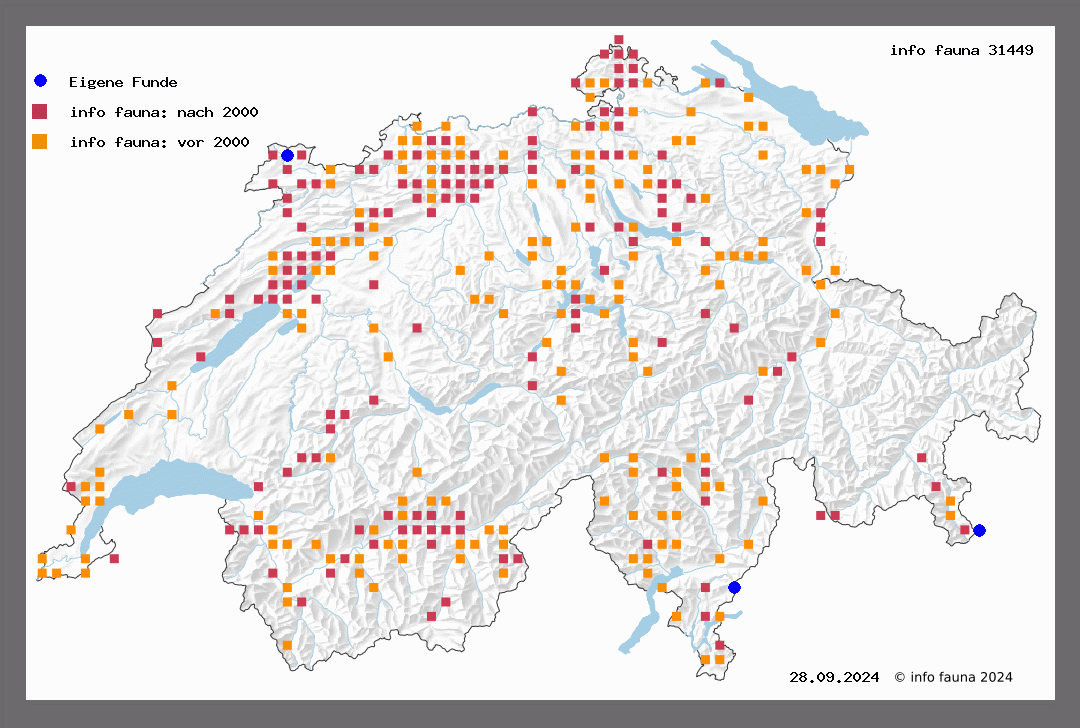The image size is (1080, 728).
Task: Click the red square right of Lake Geneva's southwestern tip
Action: (x=115, y=559)
